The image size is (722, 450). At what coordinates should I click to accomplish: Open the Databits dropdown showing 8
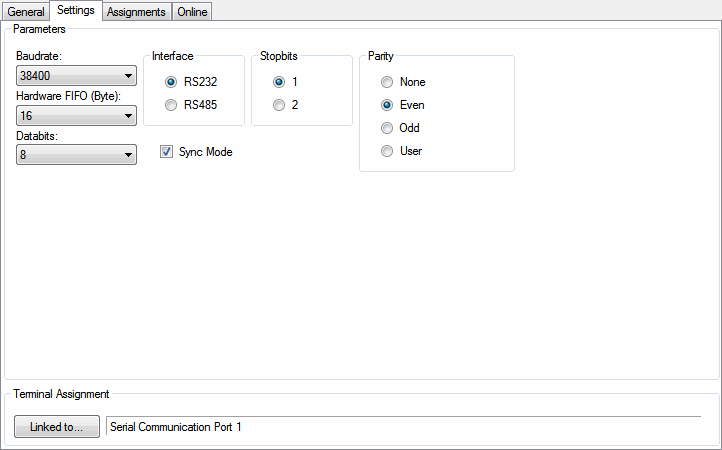click(x=76, y=155)
